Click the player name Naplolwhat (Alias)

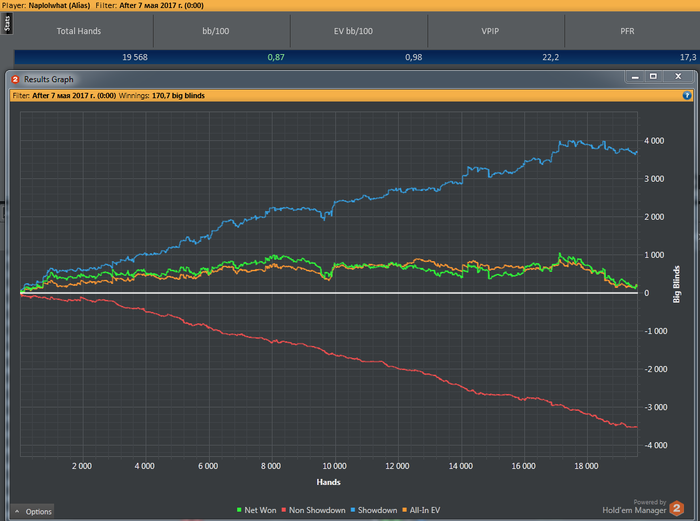click(59, 5)
